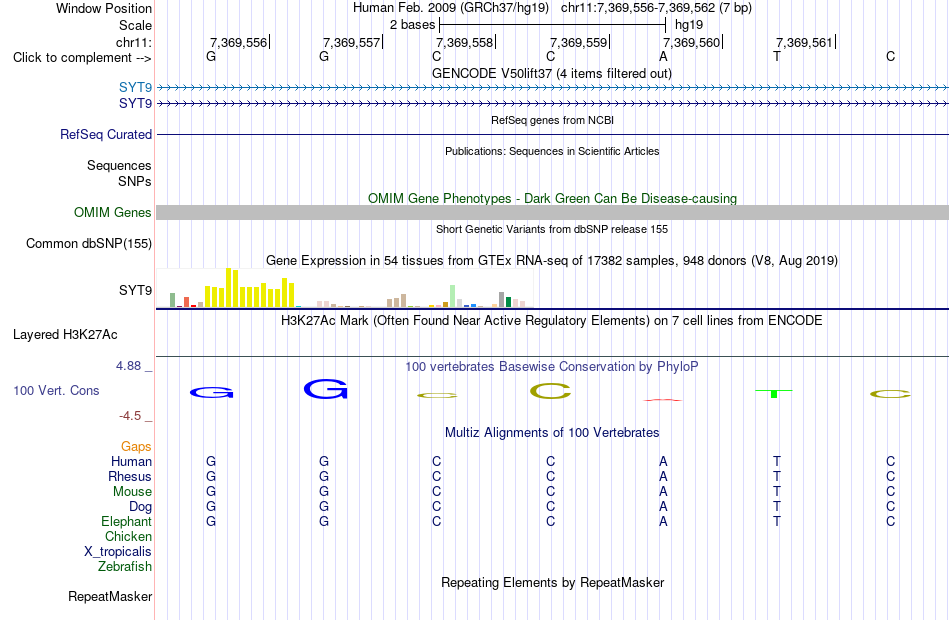Image resolution: width=950 pixels, height=620 pixels.
Task: Open the OMIM Genes track label
Action: 112,213
